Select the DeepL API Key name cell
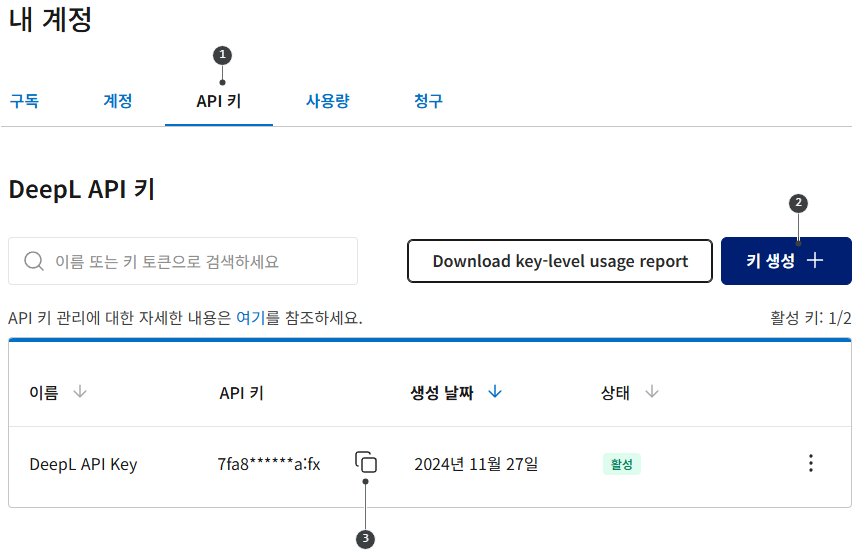853x550 pixels. [x=83, y=465]
